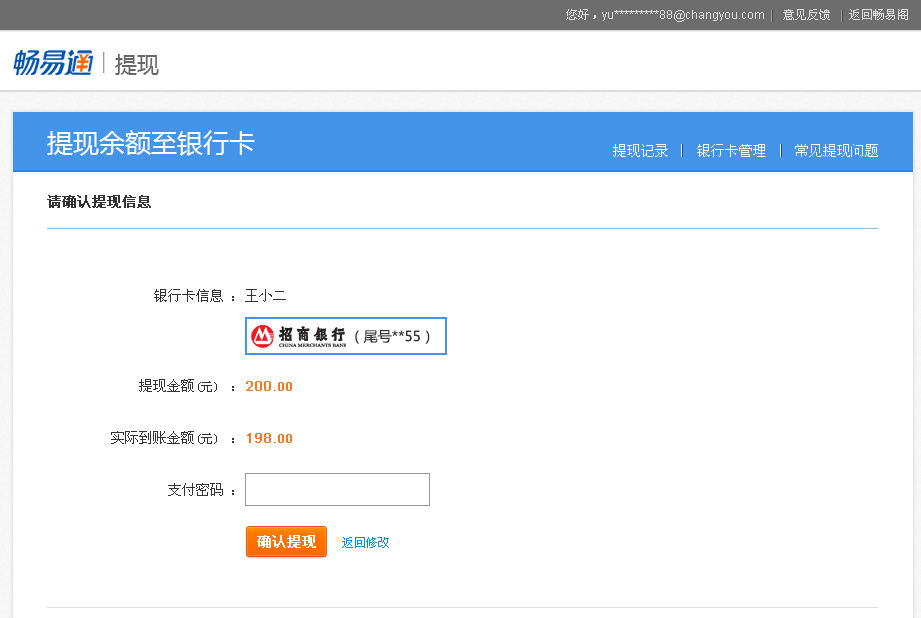921x618 pixels.
Task: Click the 198.00 actual received amount
Action: coord(269,439)
